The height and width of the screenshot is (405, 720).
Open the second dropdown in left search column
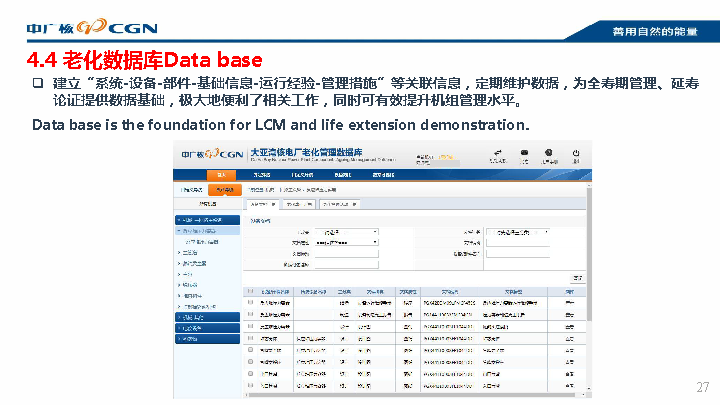point(346,242)
